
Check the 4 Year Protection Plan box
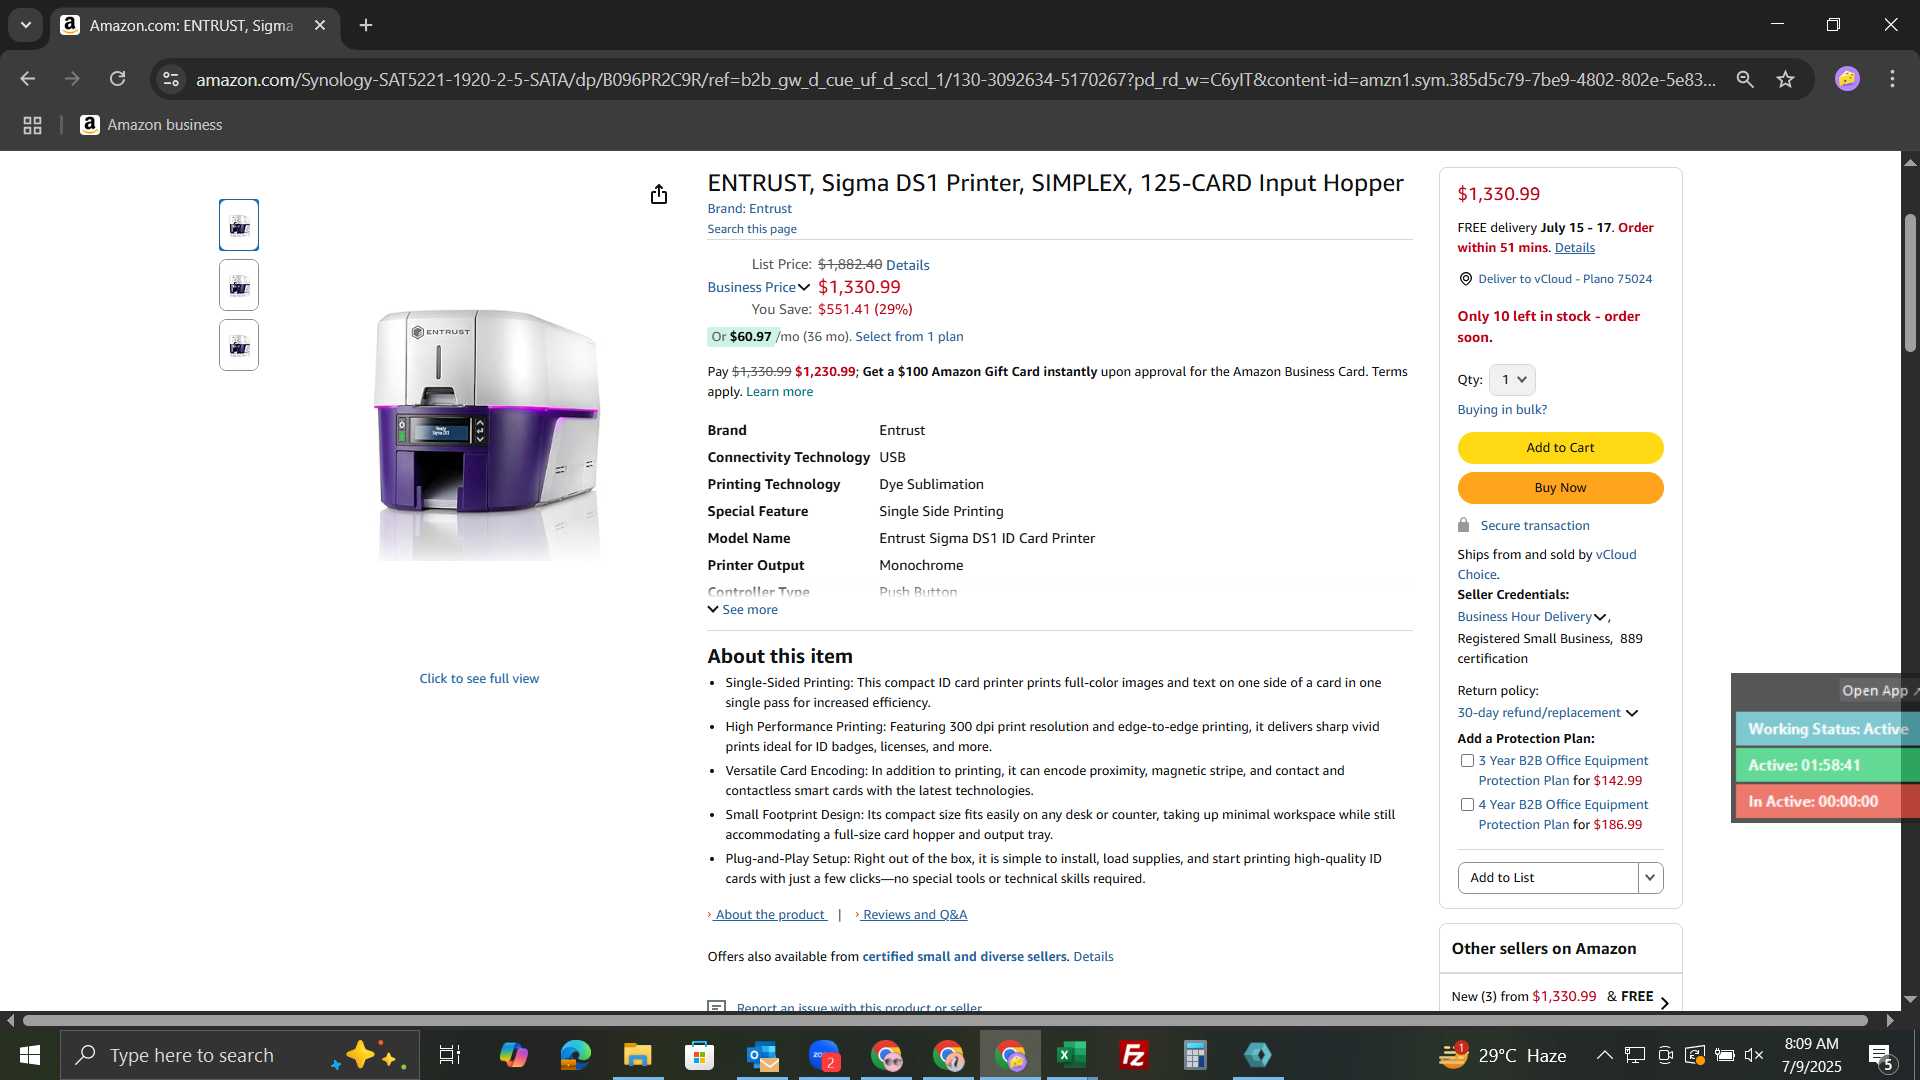[1467, 805]
